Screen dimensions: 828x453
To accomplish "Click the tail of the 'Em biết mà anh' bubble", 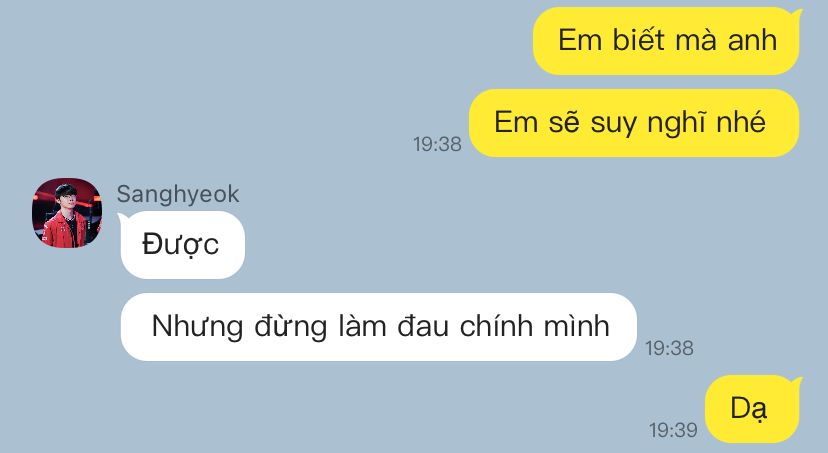I will pyautogui.click(x=795, y=15).
